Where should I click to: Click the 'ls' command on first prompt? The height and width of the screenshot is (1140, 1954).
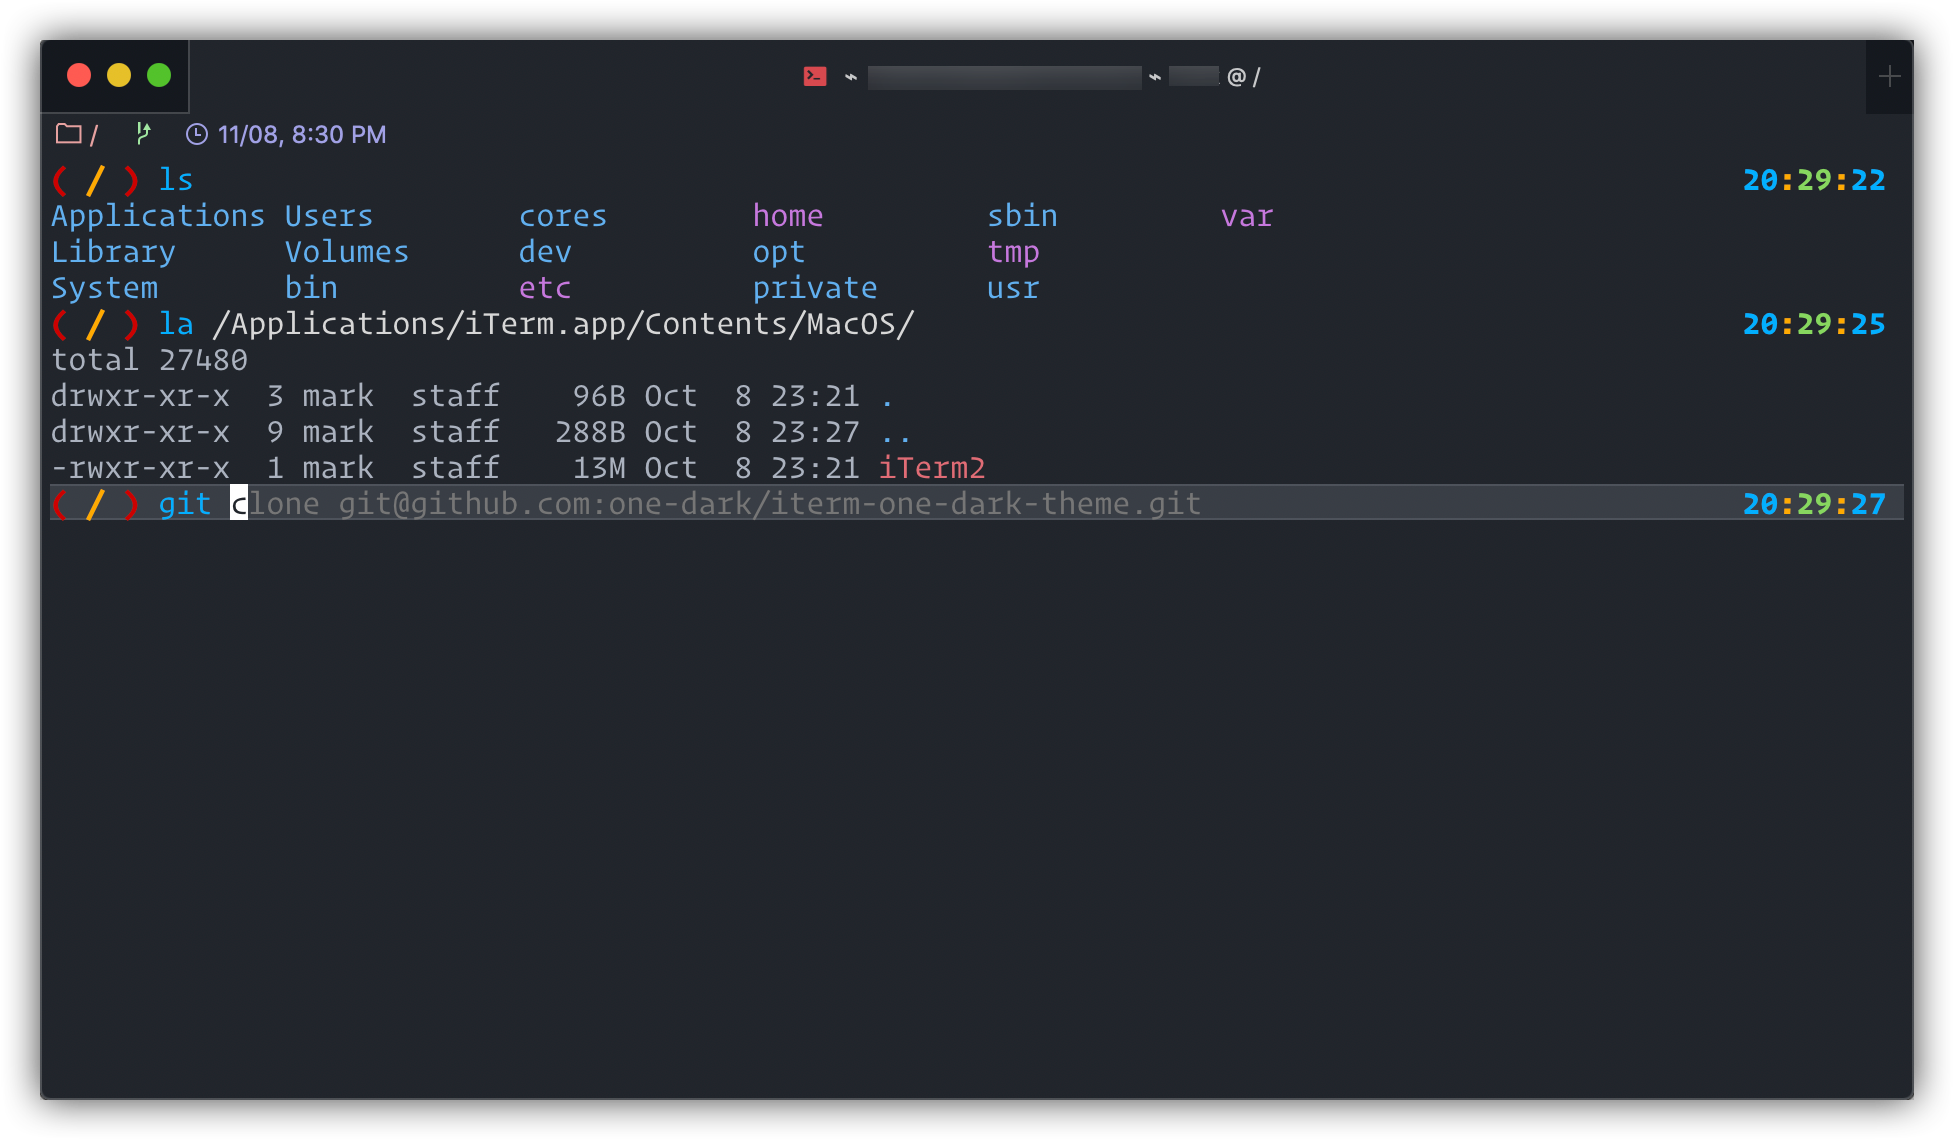[176, 180]
